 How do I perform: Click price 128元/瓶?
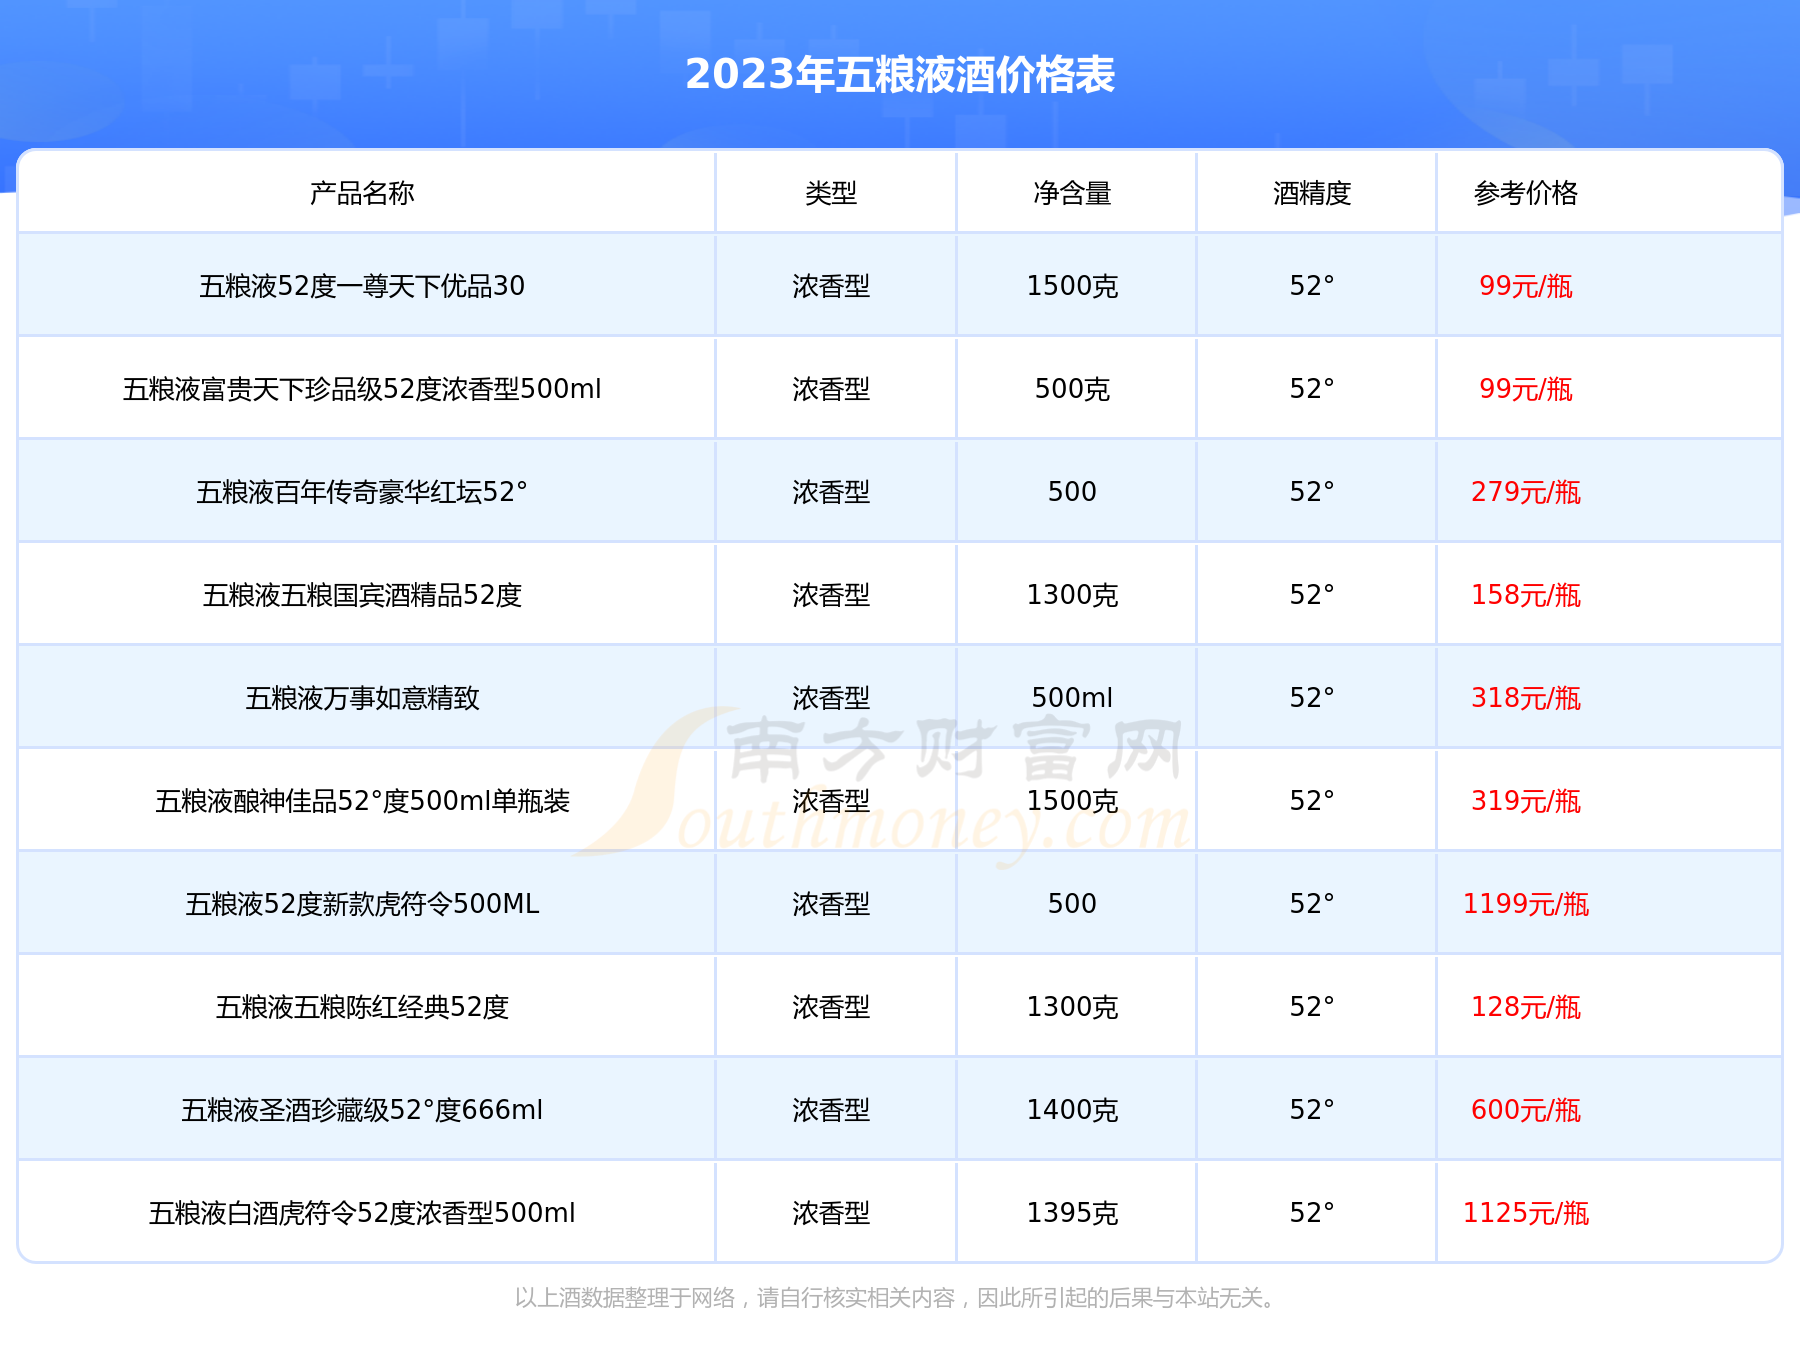click(x=1525, y=1007)
